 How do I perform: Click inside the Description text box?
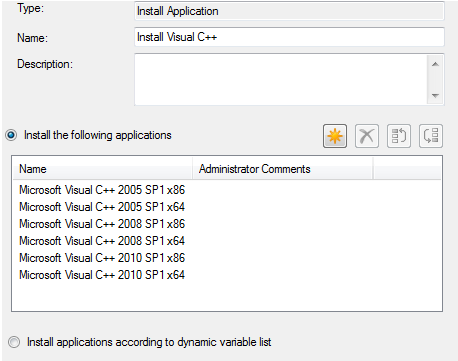pyautogui.click(x=281, y=80)
